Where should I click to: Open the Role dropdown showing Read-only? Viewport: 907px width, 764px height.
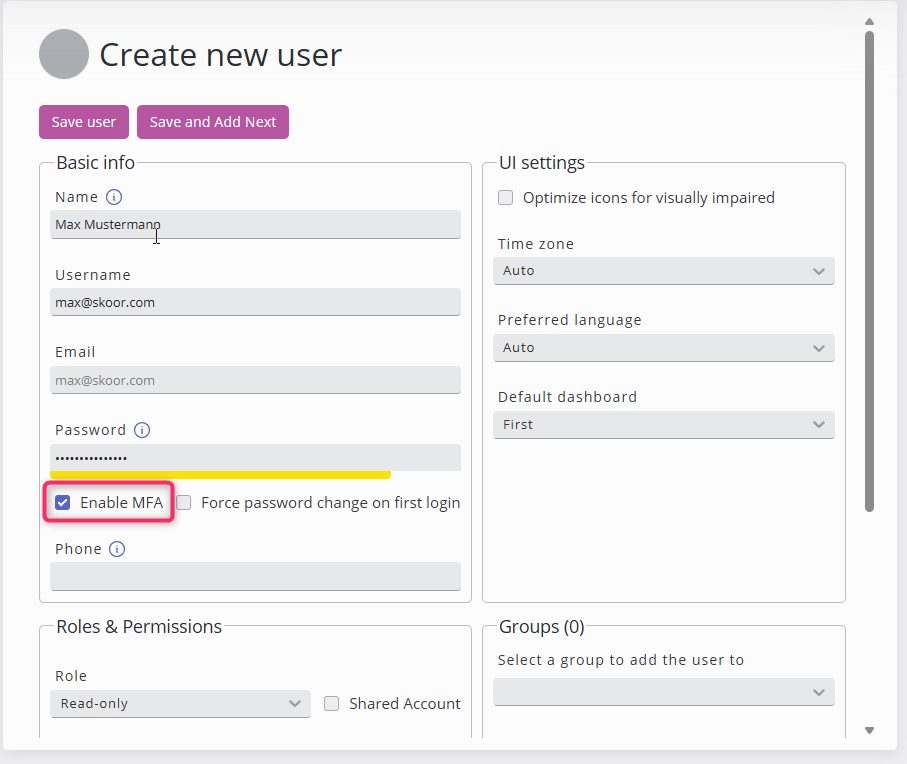tap(180, 704)
